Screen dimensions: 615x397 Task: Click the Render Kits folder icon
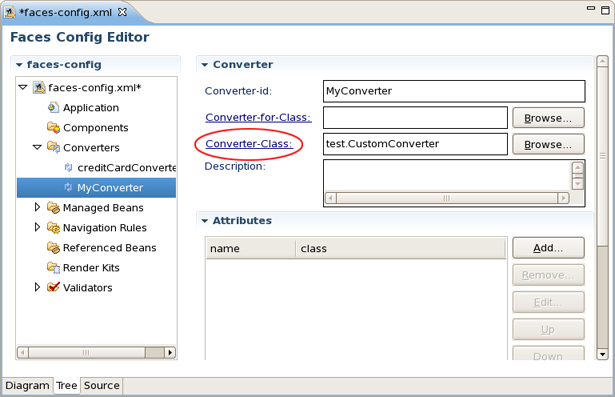pos(53,268)
